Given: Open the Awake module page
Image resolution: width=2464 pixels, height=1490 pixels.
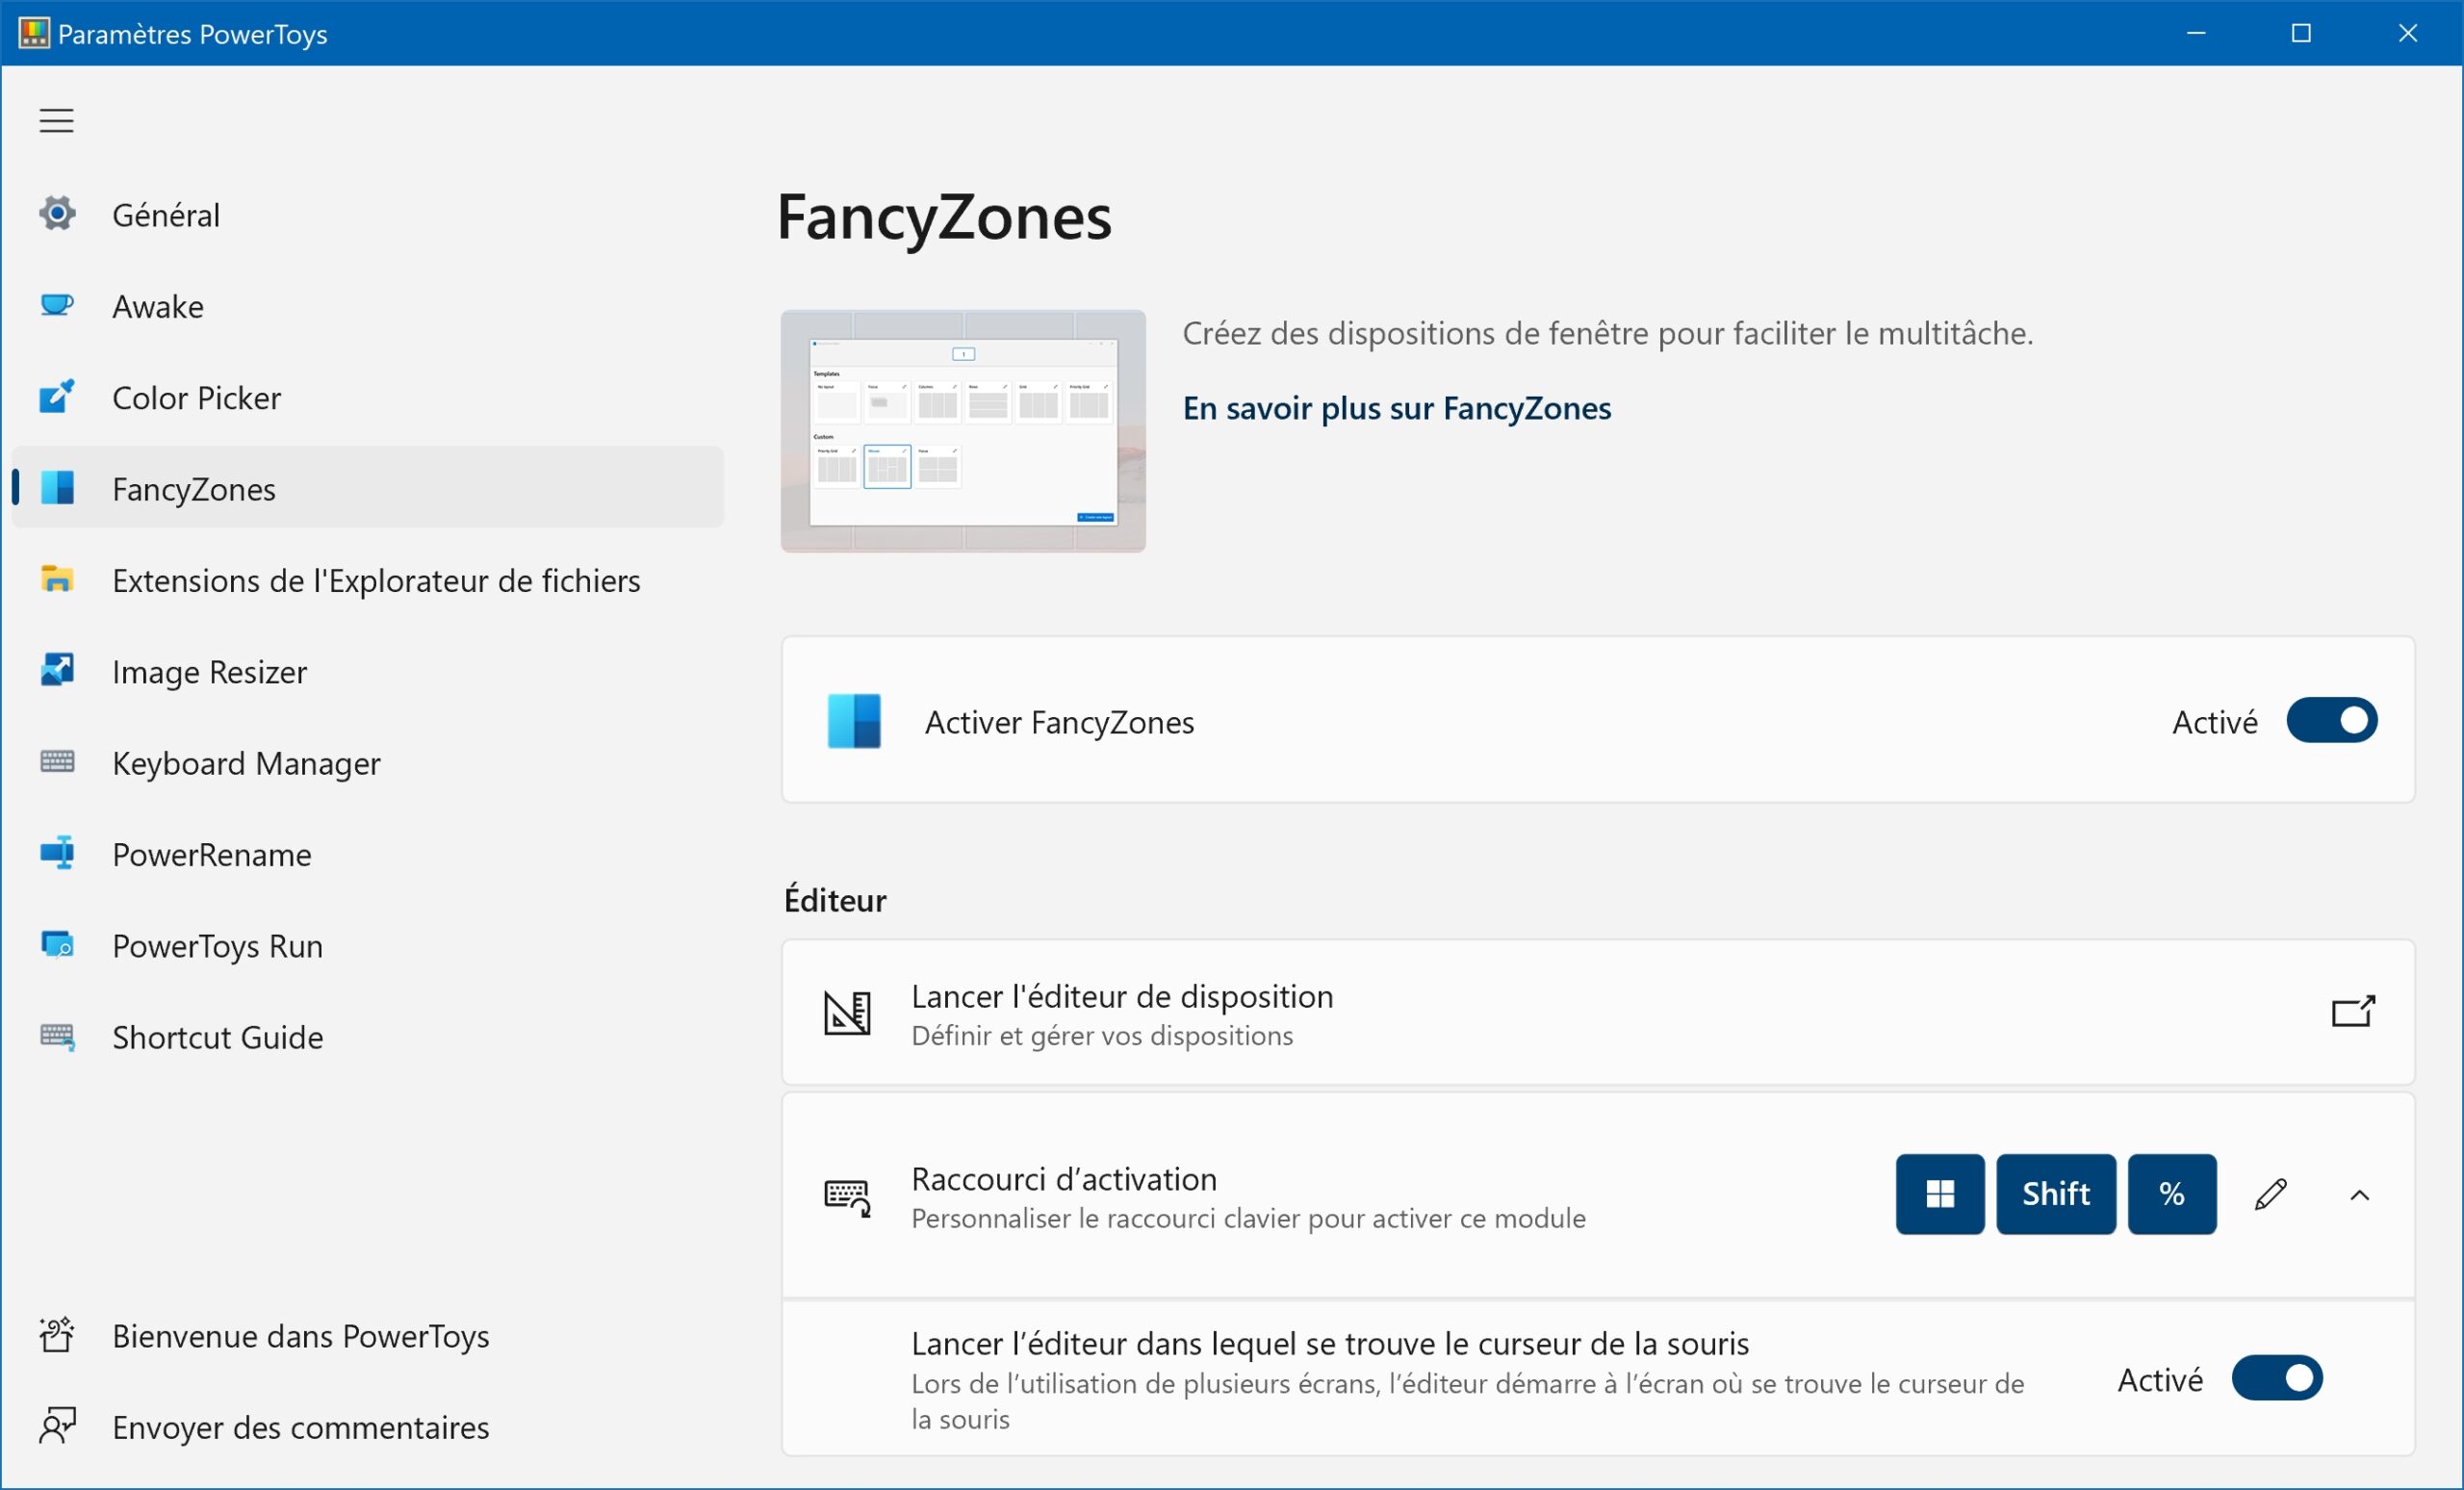Looking at the screenshot, I should click(367, 306).
